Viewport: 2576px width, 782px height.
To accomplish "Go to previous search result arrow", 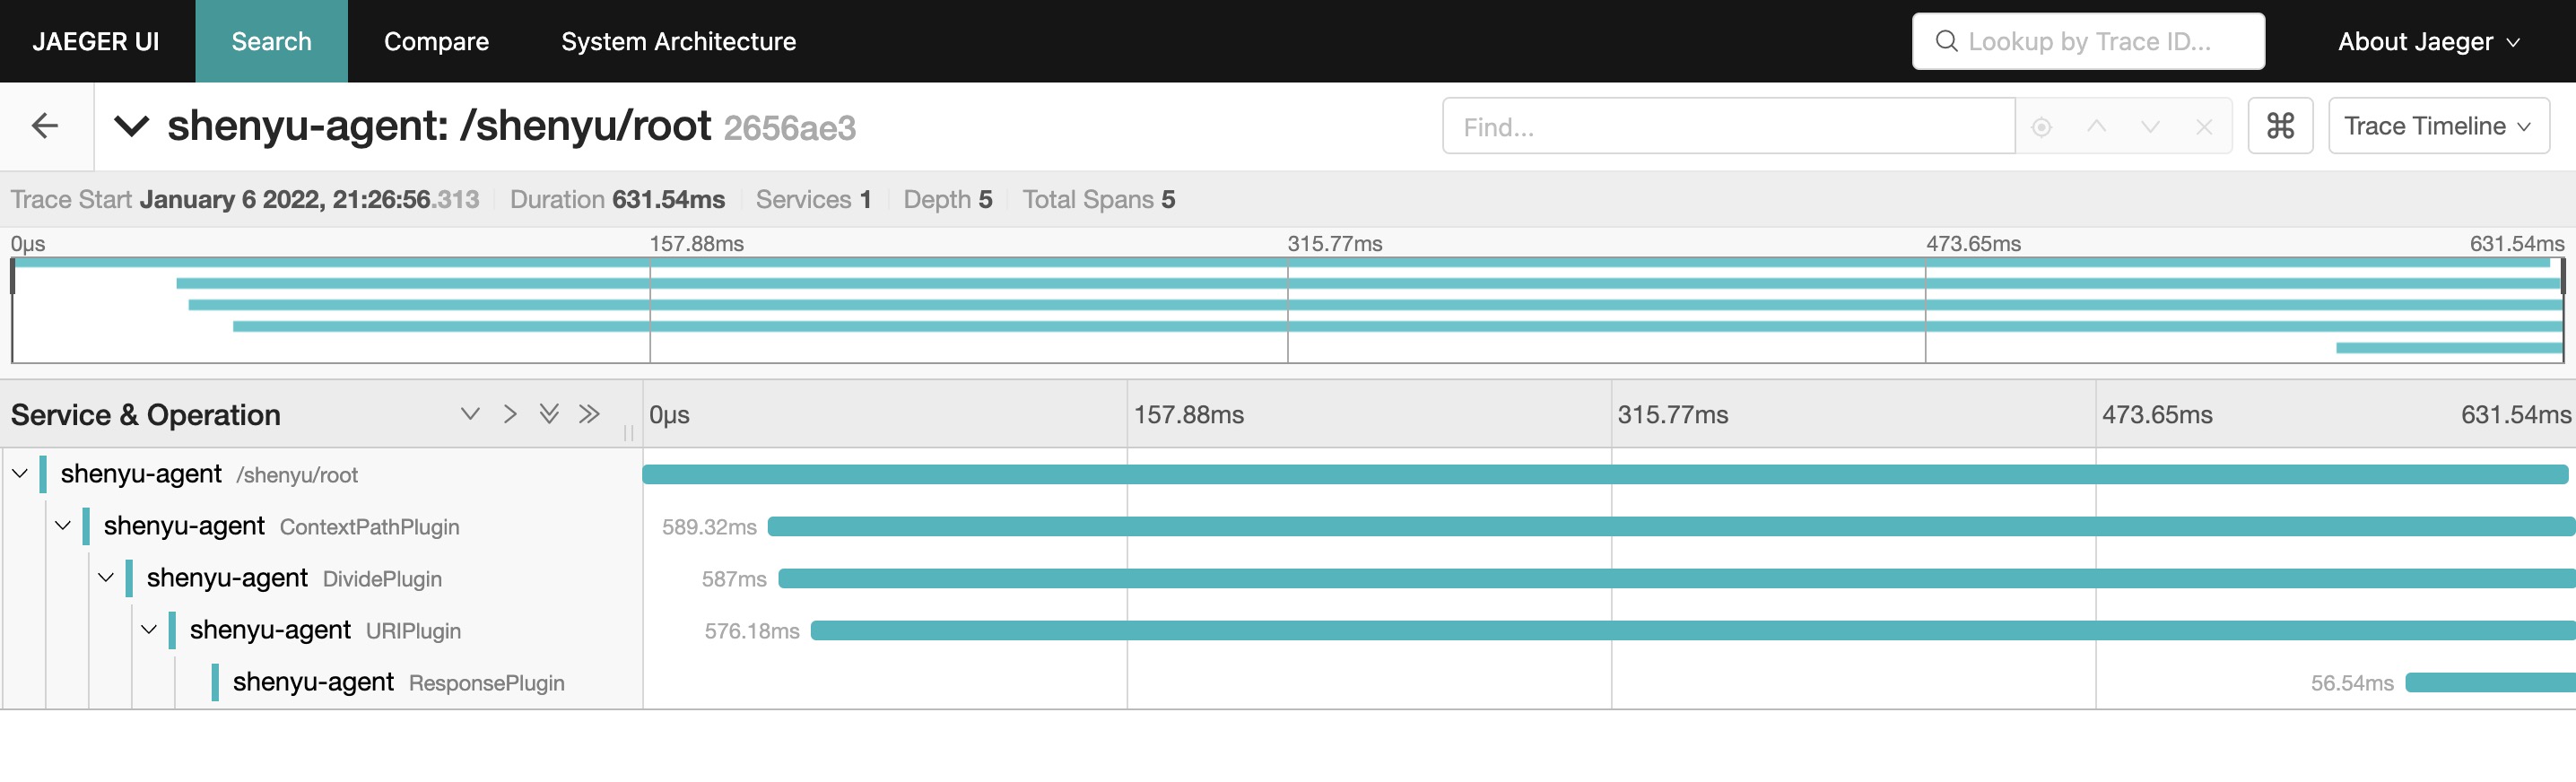I will pos(2096,127).
